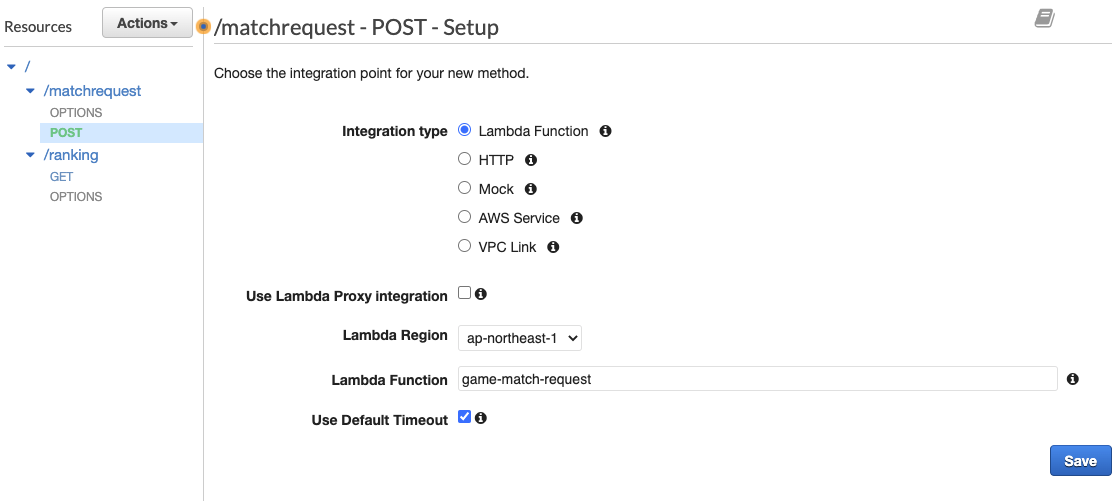Viewport: 1118px width, 501px height.
Task: Click the orange indicator dot near title
Action: tap(203, 26)
